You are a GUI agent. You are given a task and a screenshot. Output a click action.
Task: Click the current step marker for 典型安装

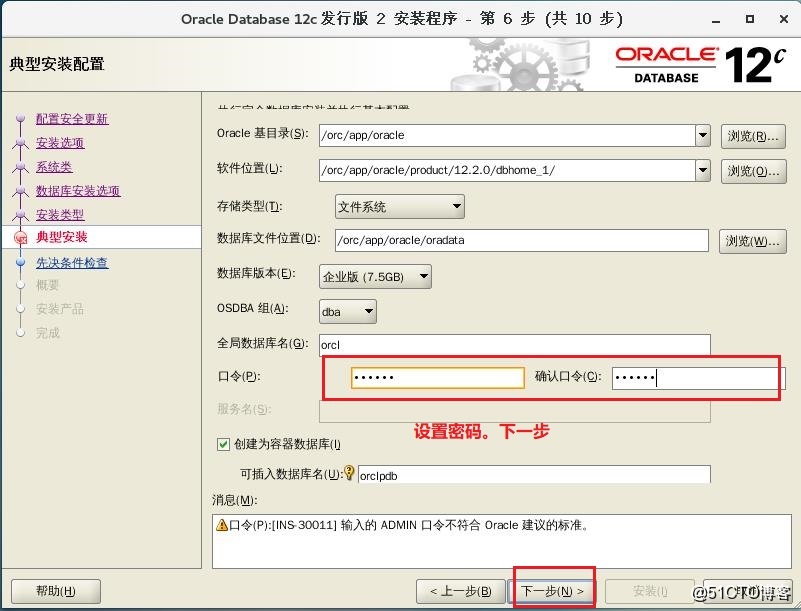tap(20, 238)
